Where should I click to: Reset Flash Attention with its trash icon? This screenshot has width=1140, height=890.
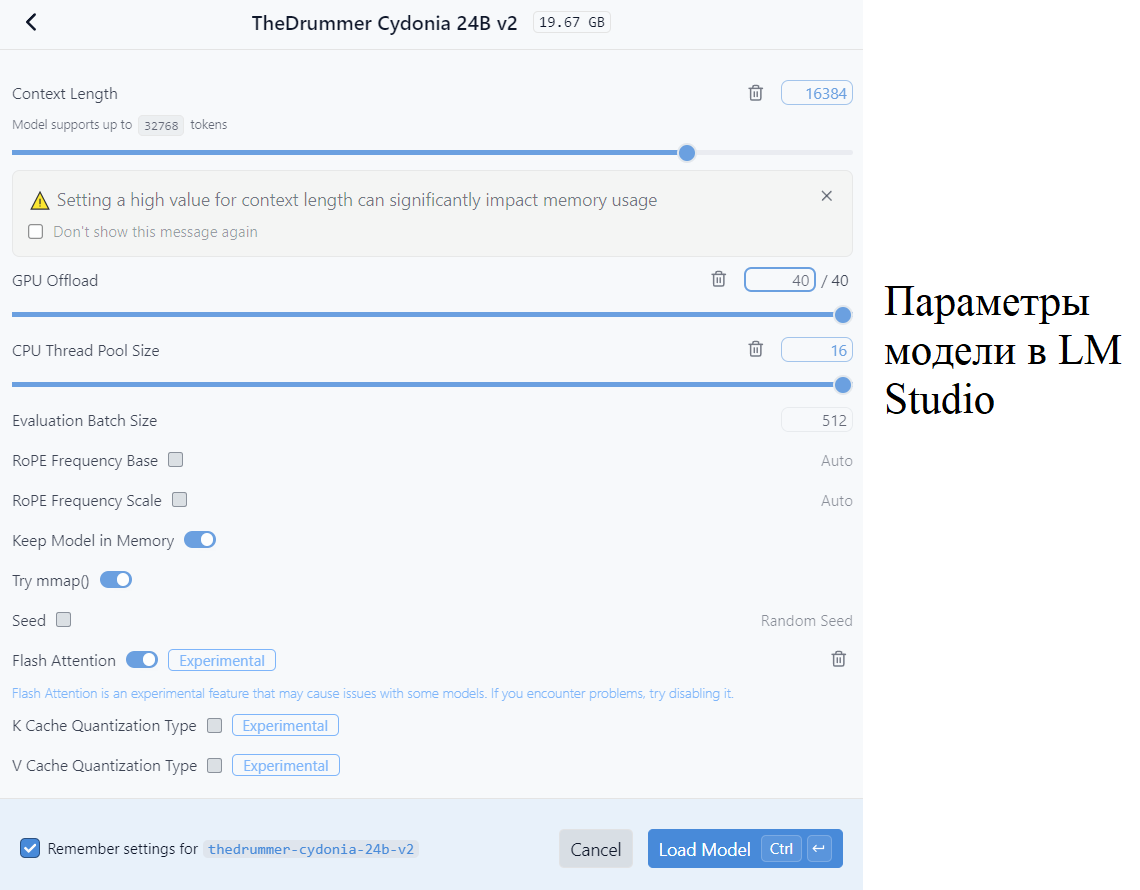[x=838, y=659]
